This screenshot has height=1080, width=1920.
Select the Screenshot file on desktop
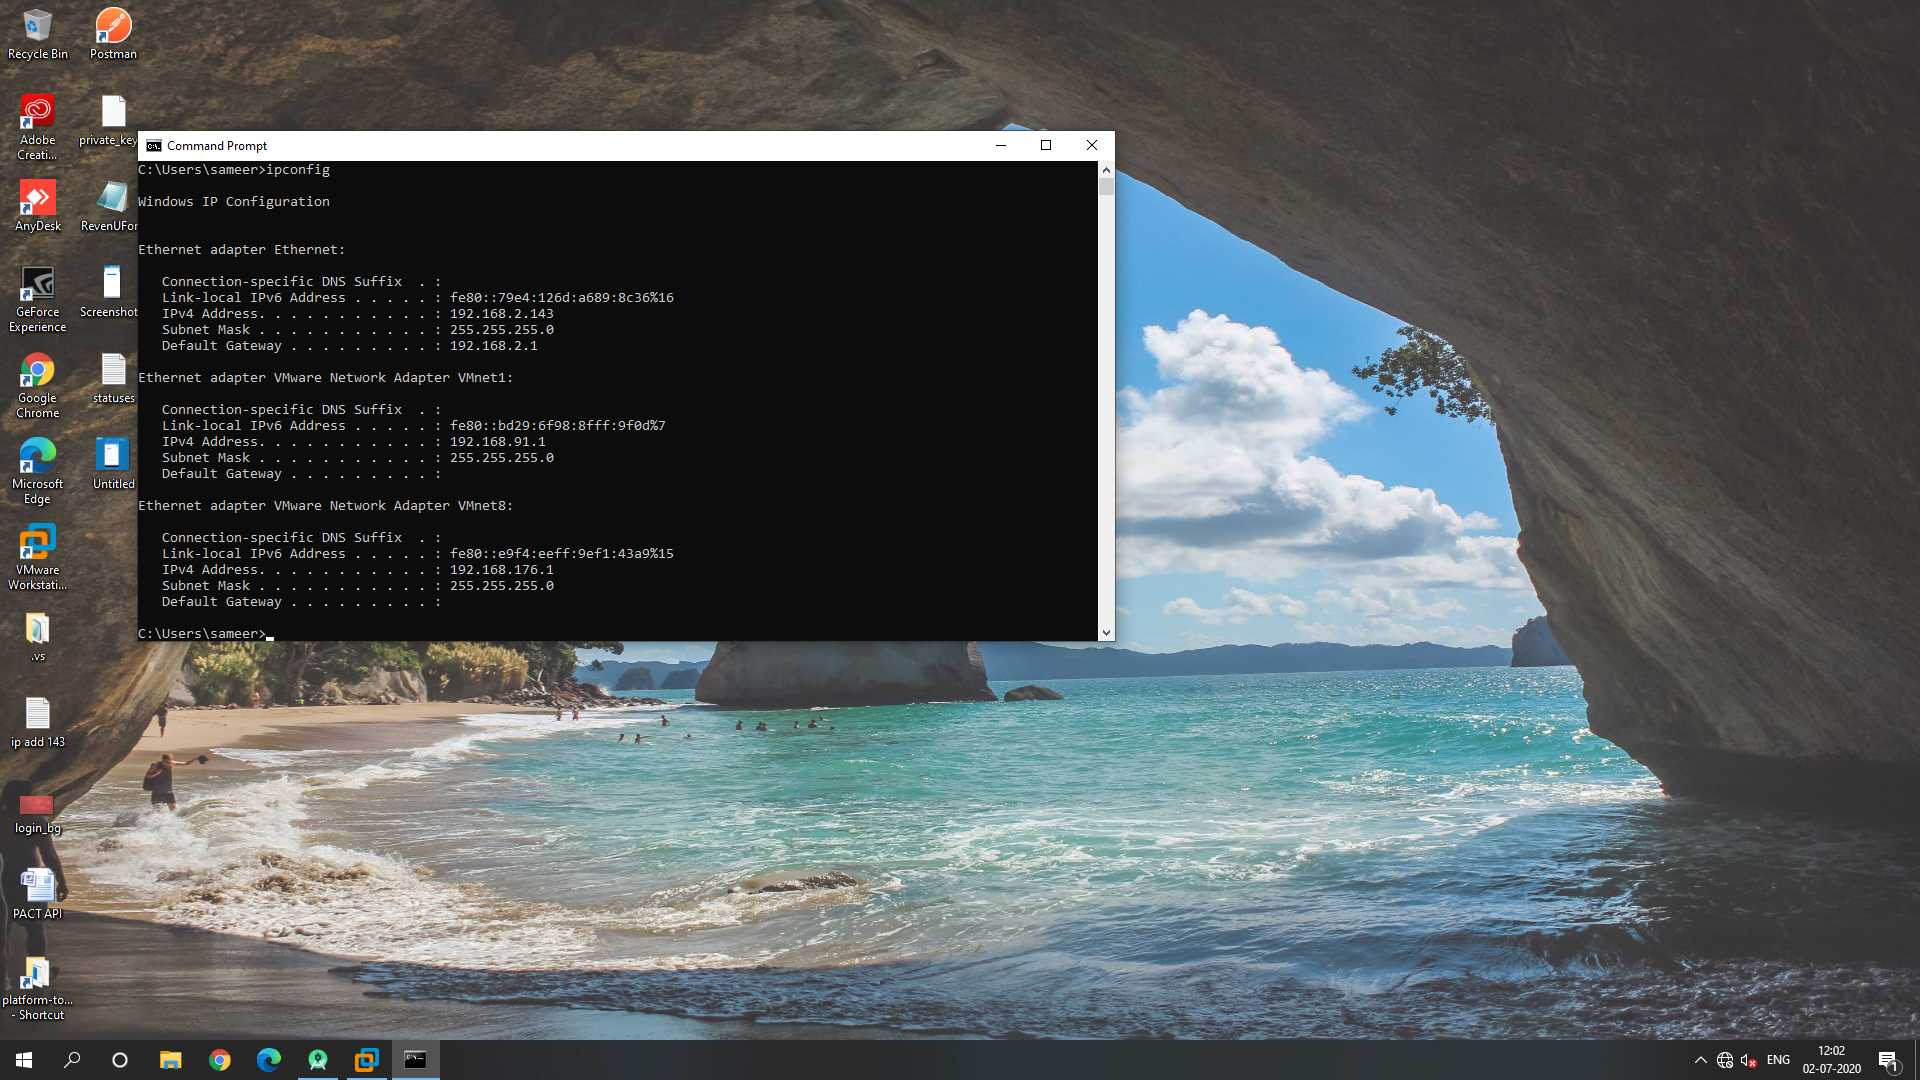(x=109, y=292)
